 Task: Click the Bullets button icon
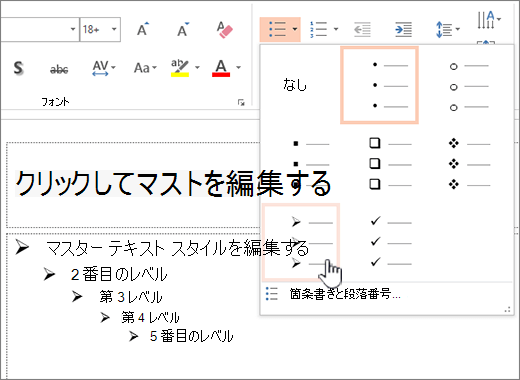coord(277,29)
